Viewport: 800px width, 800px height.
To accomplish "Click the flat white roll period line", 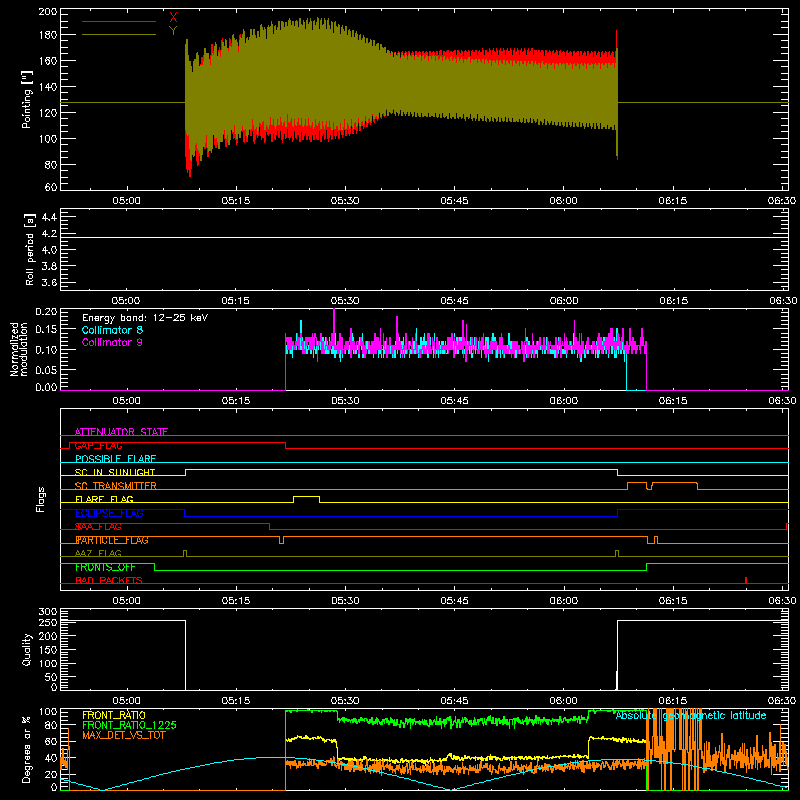I will [x=424, y=237].
